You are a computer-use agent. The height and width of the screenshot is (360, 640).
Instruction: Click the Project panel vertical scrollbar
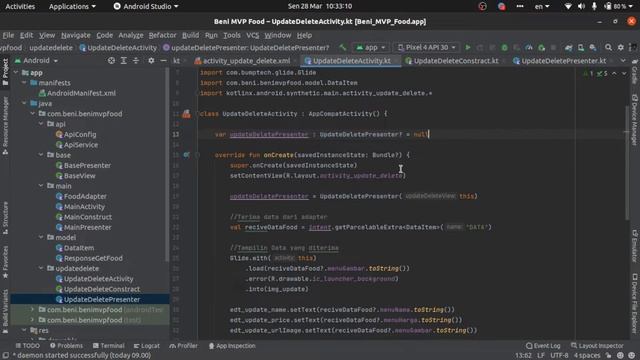(x=167, y=165)
